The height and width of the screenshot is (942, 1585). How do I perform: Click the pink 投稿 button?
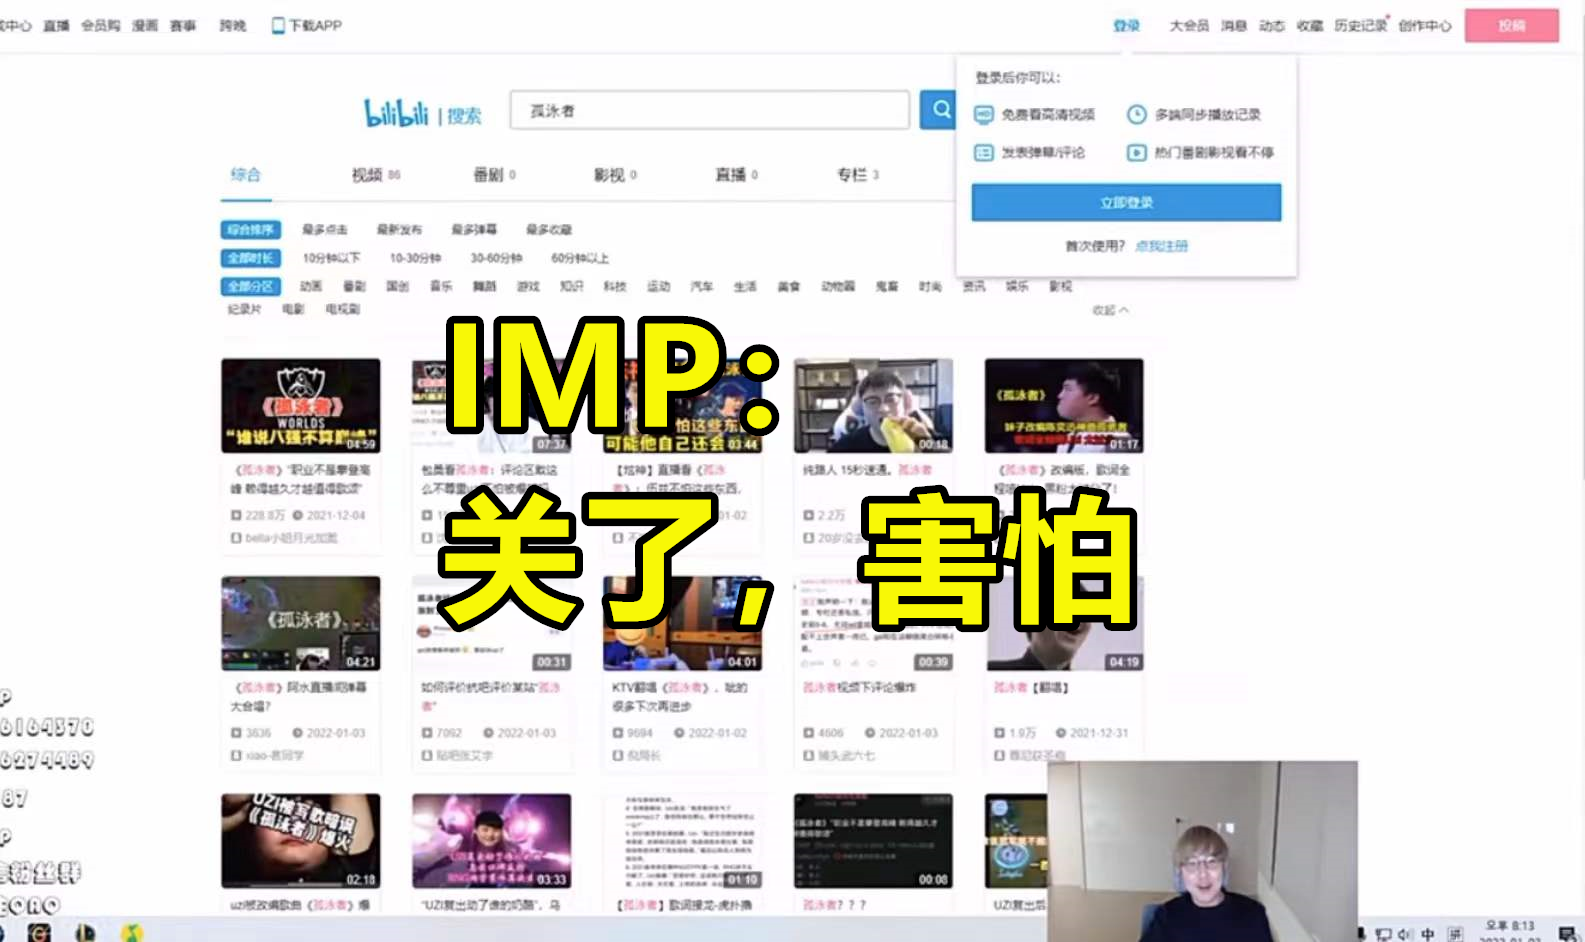[x=1512, y=26]
